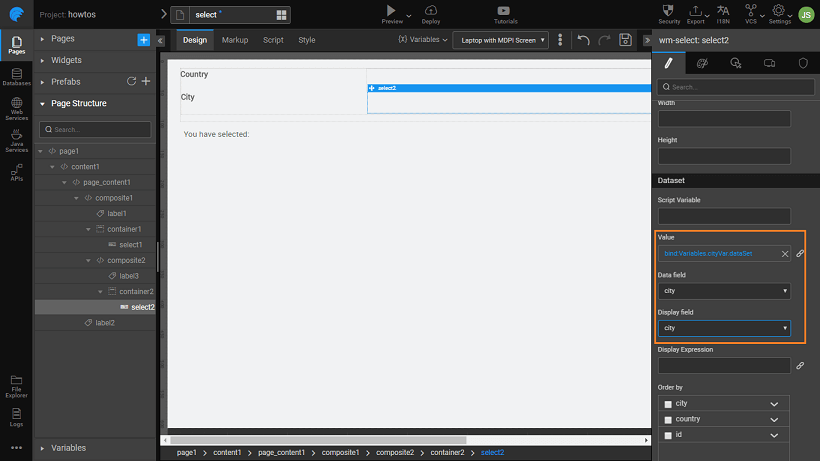Open the Databases sidebar panel
820x461 pixels.
coord(16,76)
